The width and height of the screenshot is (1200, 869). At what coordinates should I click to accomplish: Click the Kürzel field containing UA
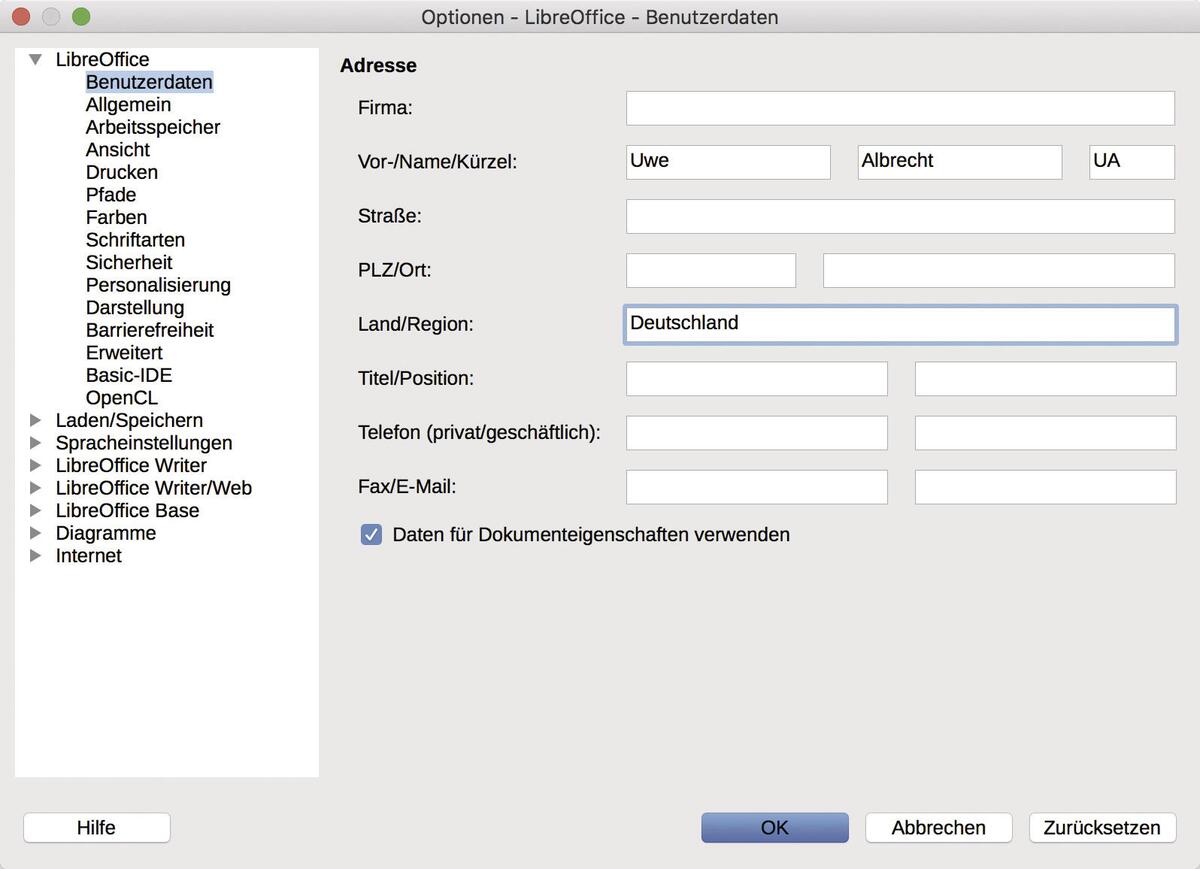tap(1131, 162)
